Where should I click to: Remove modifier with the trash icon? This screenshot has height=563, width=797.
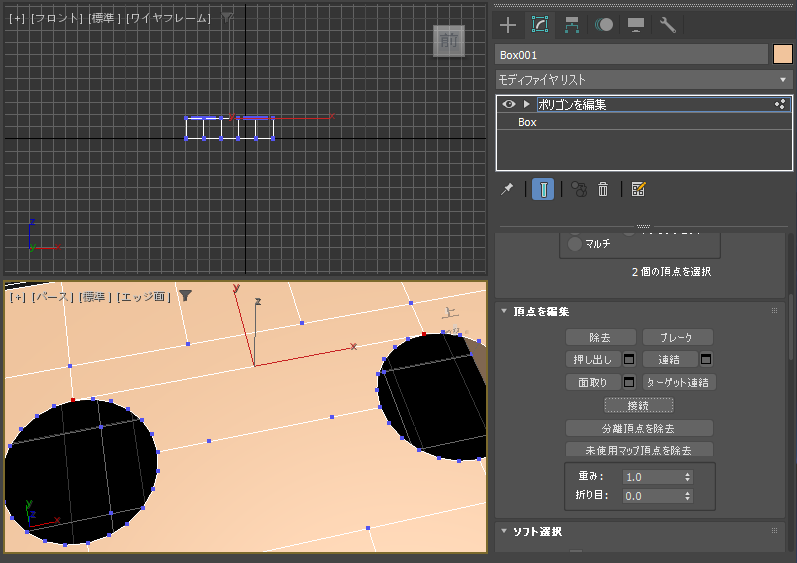click(603, 190)
